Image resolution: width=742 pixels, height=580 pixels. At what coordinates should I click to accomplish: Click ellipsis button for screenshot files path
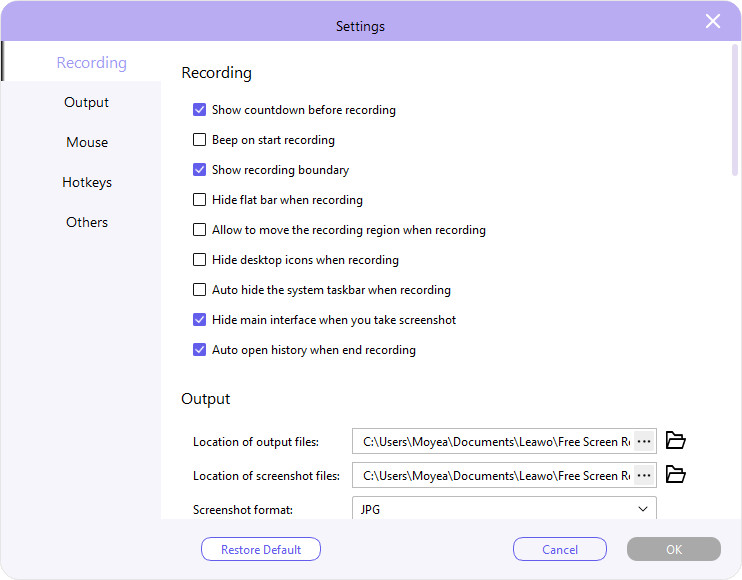pyautogui.click(x=644, y=475)
